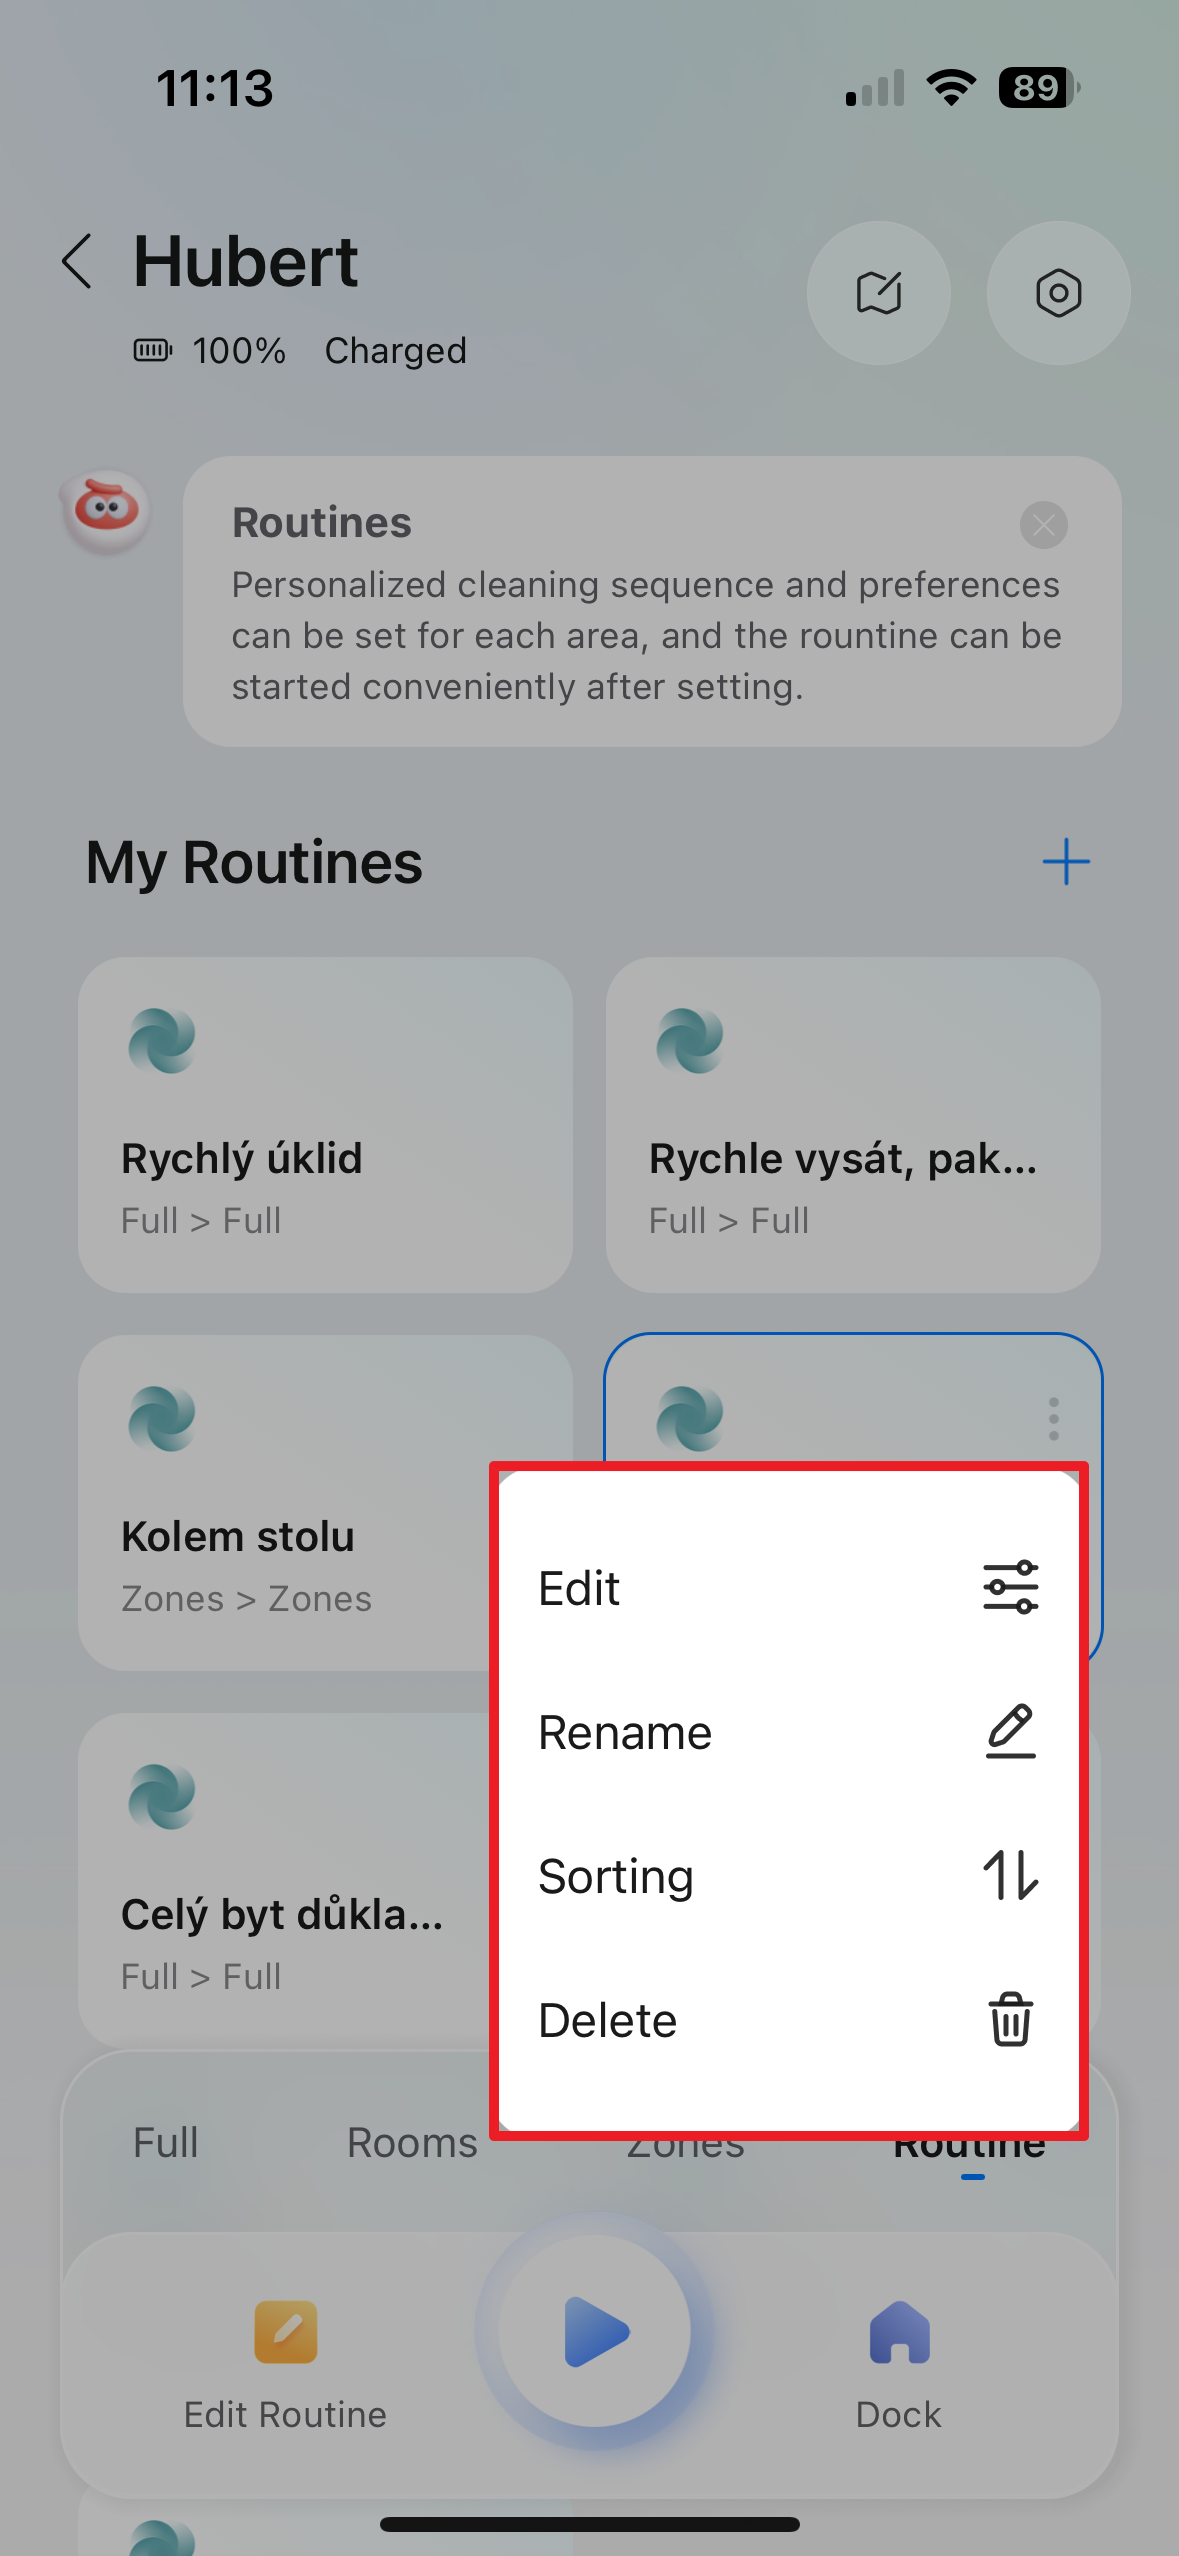Viewport: 1179px width, 2556px height.
Task: Tap the back arrow beside Hubert
Action: pos(77,262)
